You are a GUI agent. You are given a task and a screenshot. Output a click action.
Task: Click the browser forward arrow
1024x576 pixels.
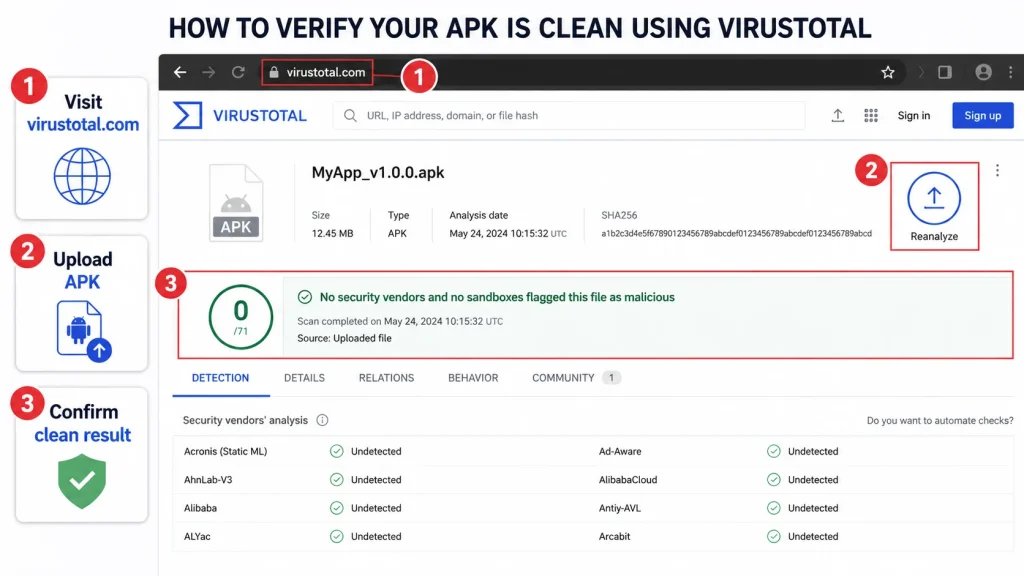coord(209,72)
